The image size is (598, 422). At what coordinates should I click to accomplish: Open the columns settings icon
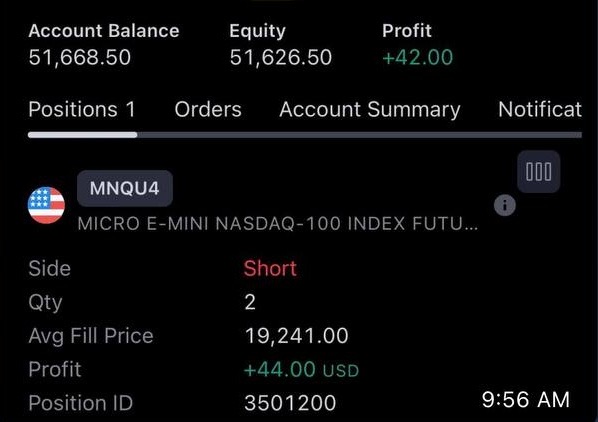tap(539, 172)
